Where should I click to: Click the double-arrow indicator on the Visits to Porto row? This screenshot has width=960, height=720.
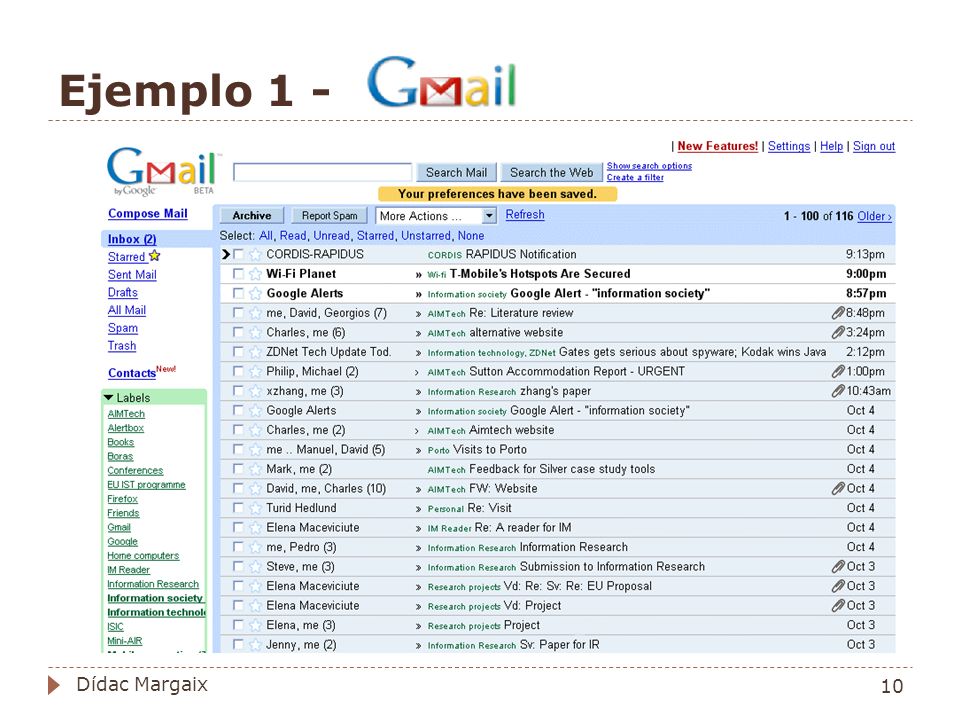coord(419,451)
